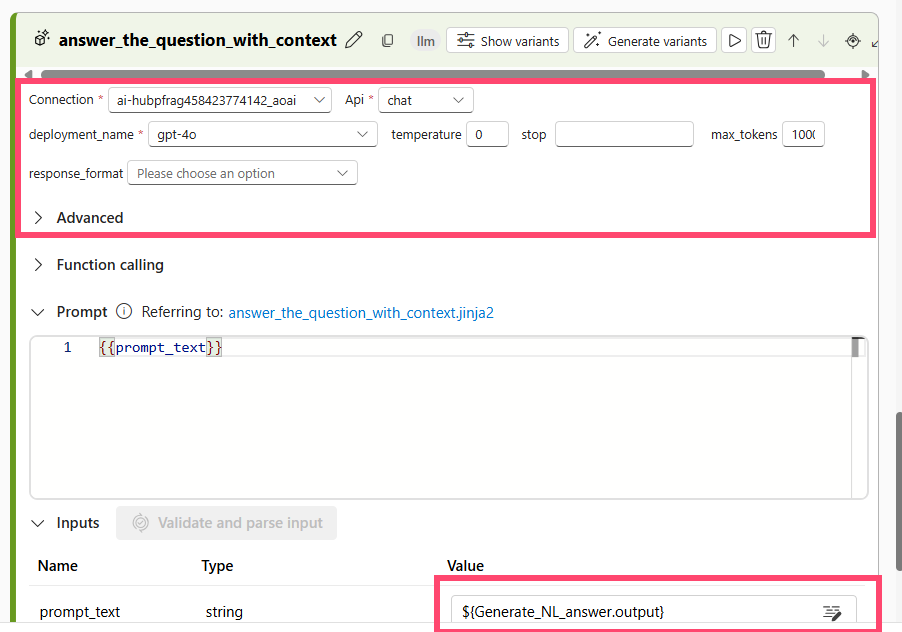Click the llm node type badge
902x632 pixels.
pyautogui.click(x=426, y=41)
